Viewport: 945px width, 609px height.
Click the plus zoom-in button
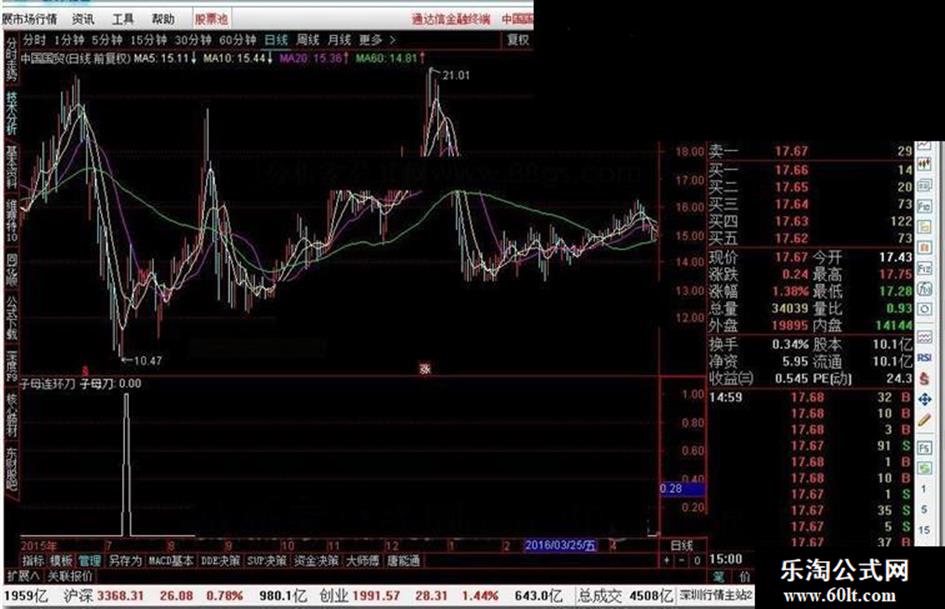(667, 561)
